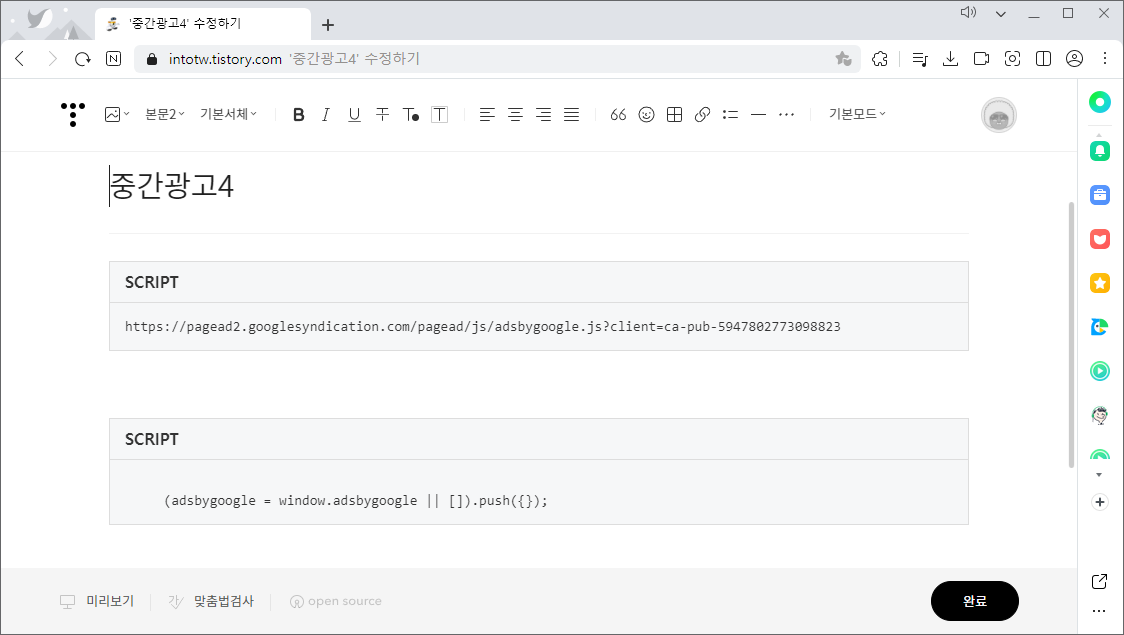Mute tab audio speaker icon
The width and height of the screenshot is (1124, 635).
click(968, 12)
